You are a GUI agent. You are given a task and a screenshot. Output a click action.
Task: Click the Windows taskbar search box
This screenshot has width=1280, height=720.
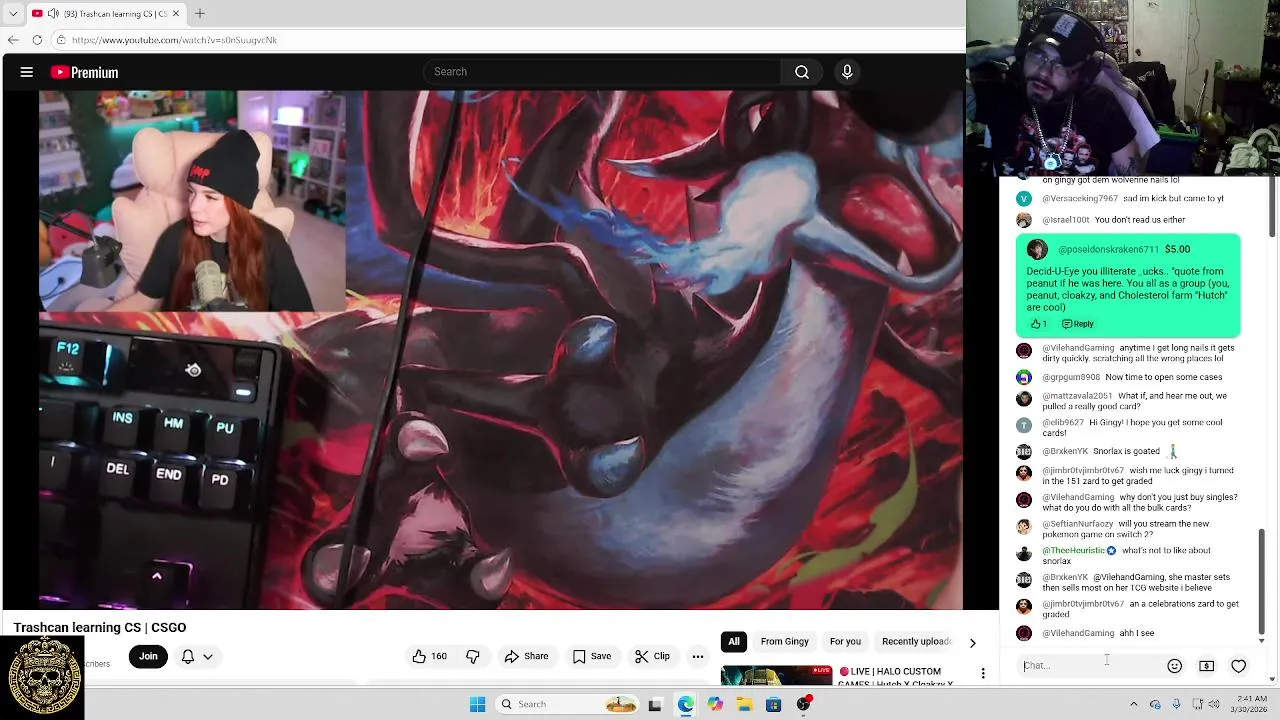[x=567, y=704]
